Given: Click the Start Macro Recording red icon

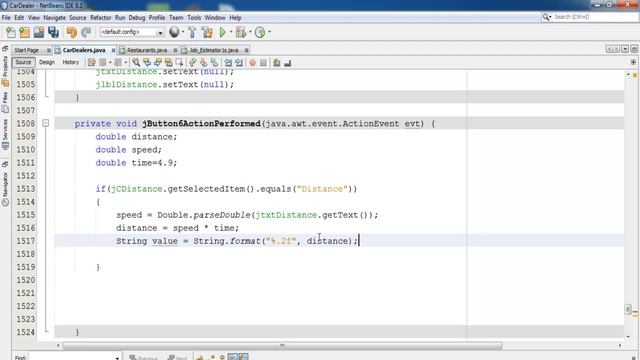Looking at the screenshot, I should [x=253, y=62].
